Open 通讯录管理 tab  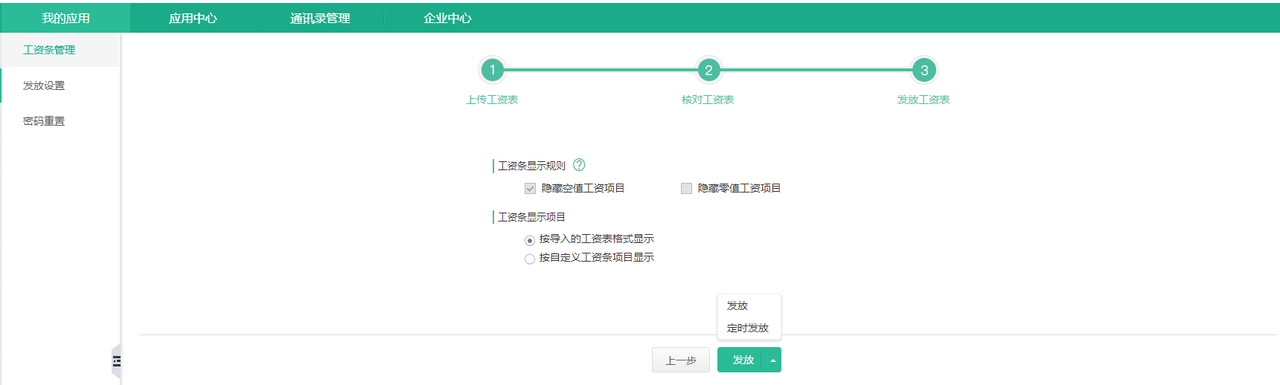(x=320, y=18)
